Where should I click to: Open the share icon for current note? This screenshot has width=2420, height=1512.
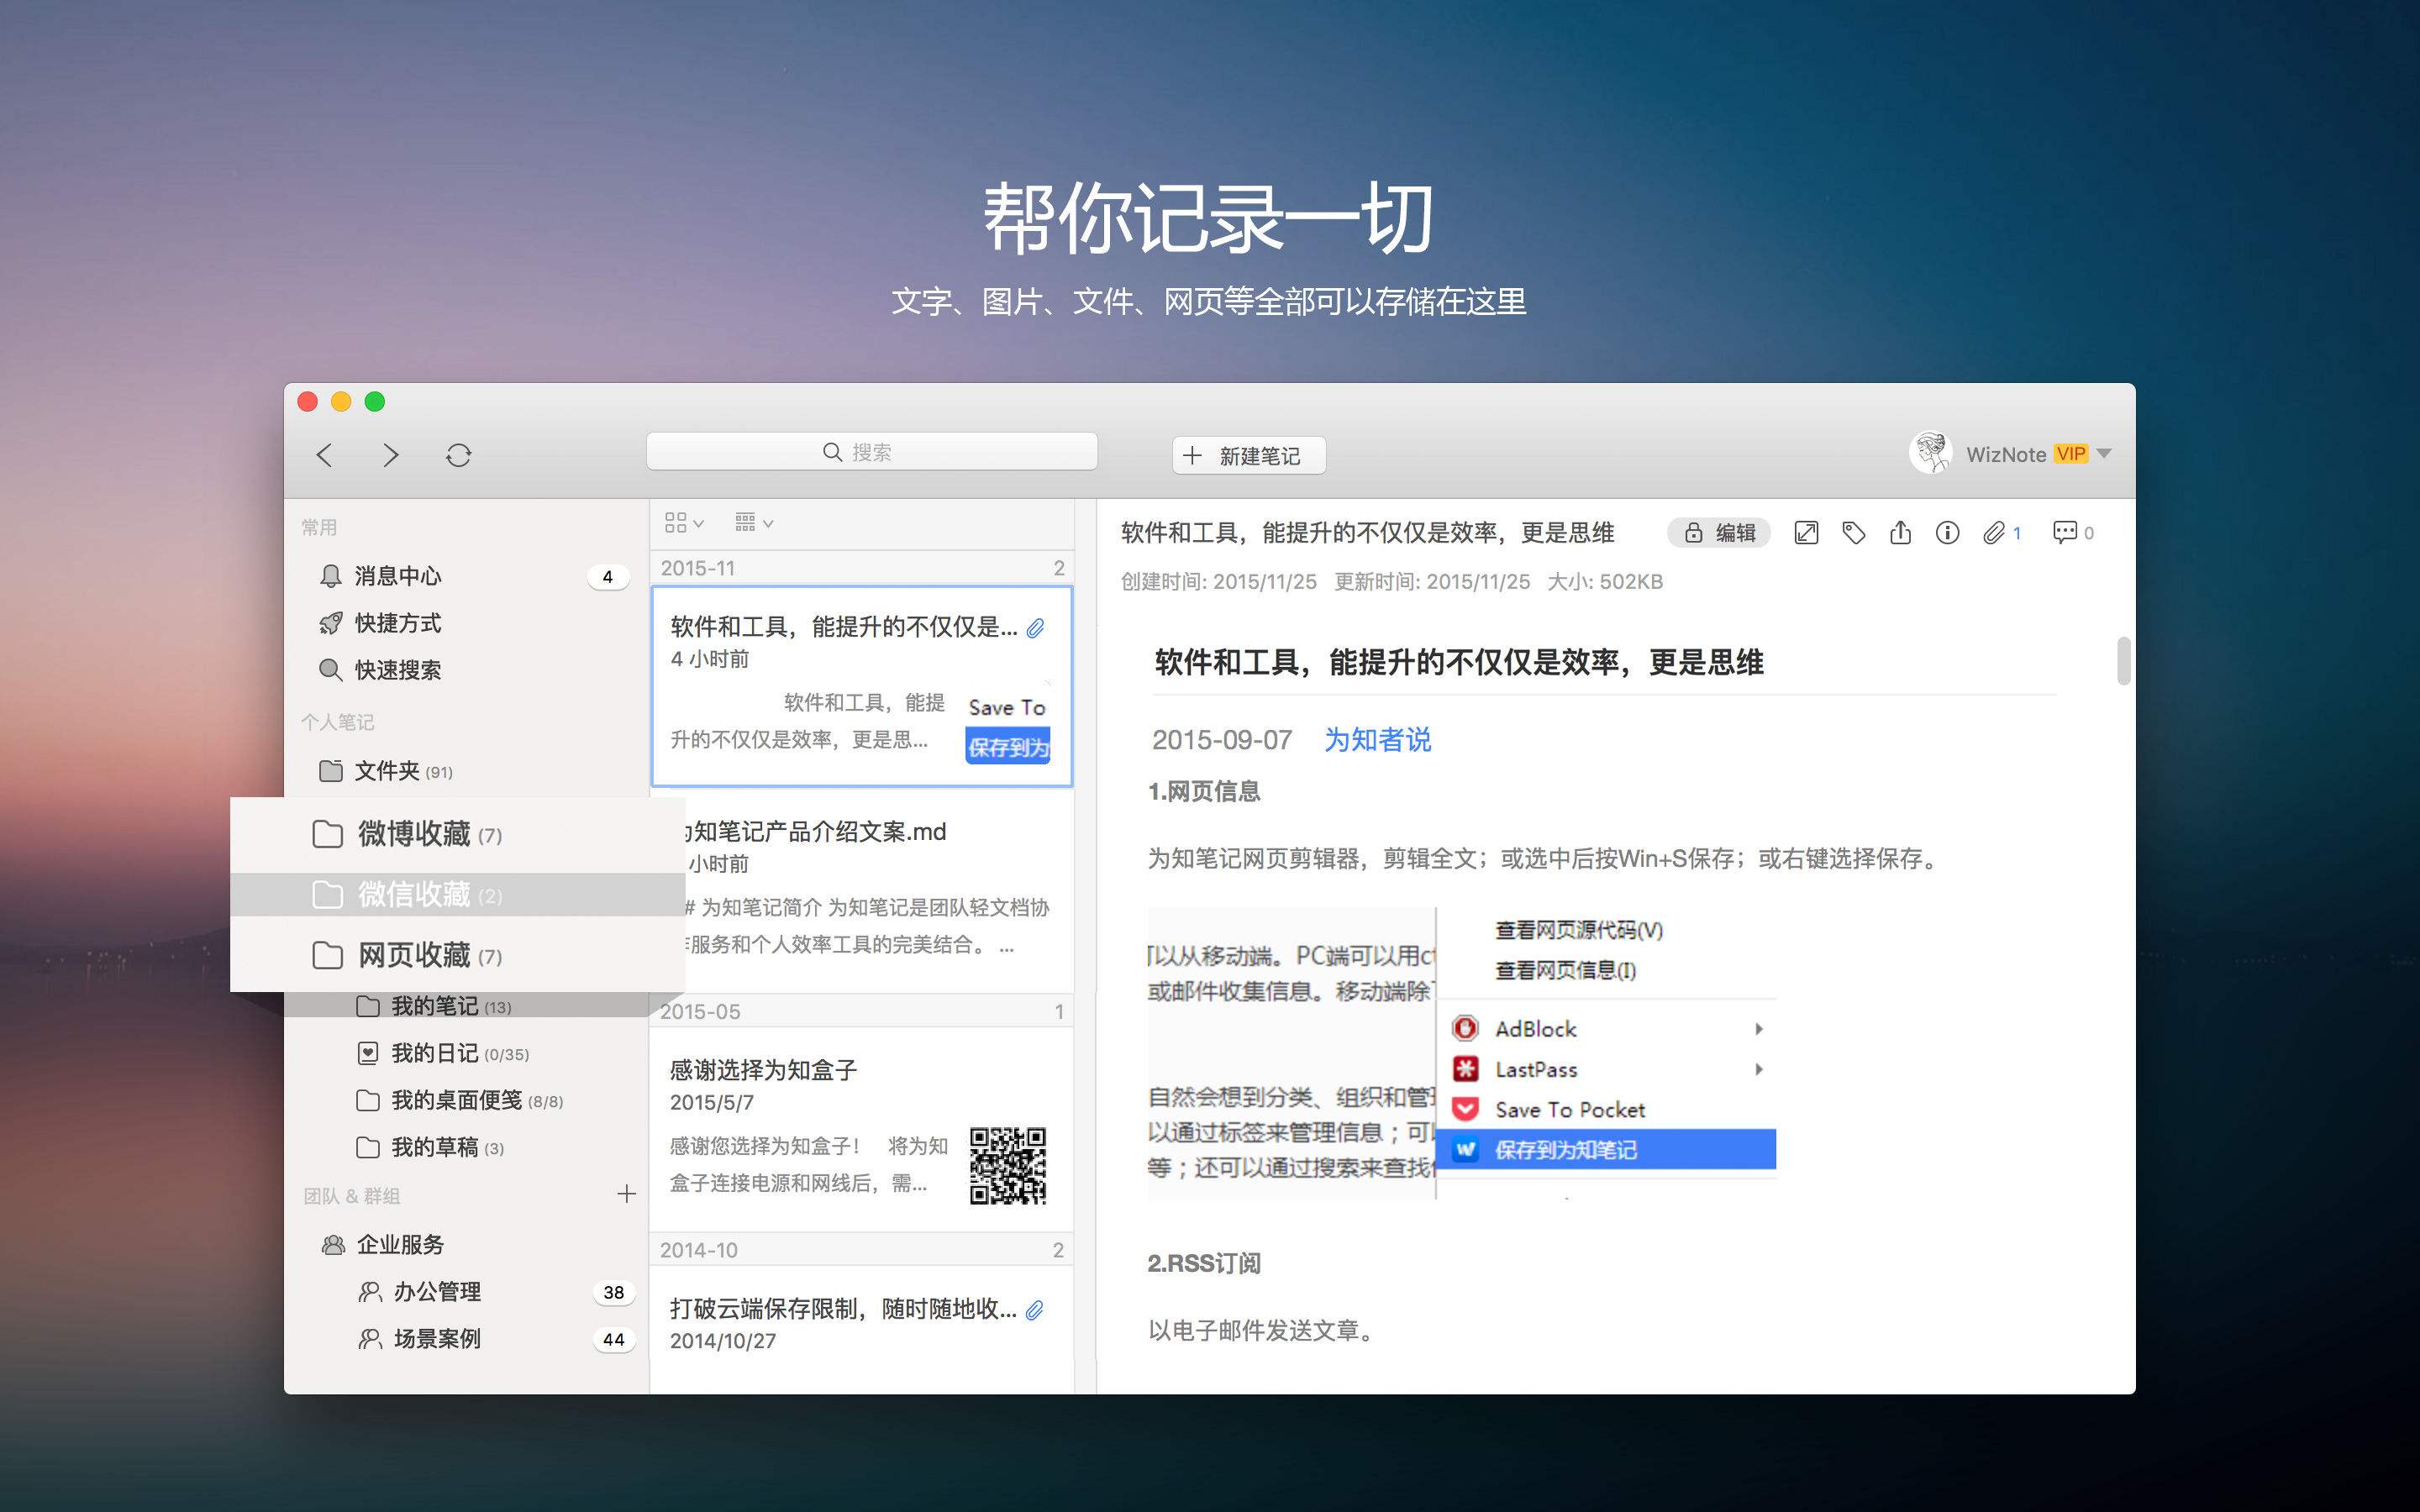tap(1901, 532)
